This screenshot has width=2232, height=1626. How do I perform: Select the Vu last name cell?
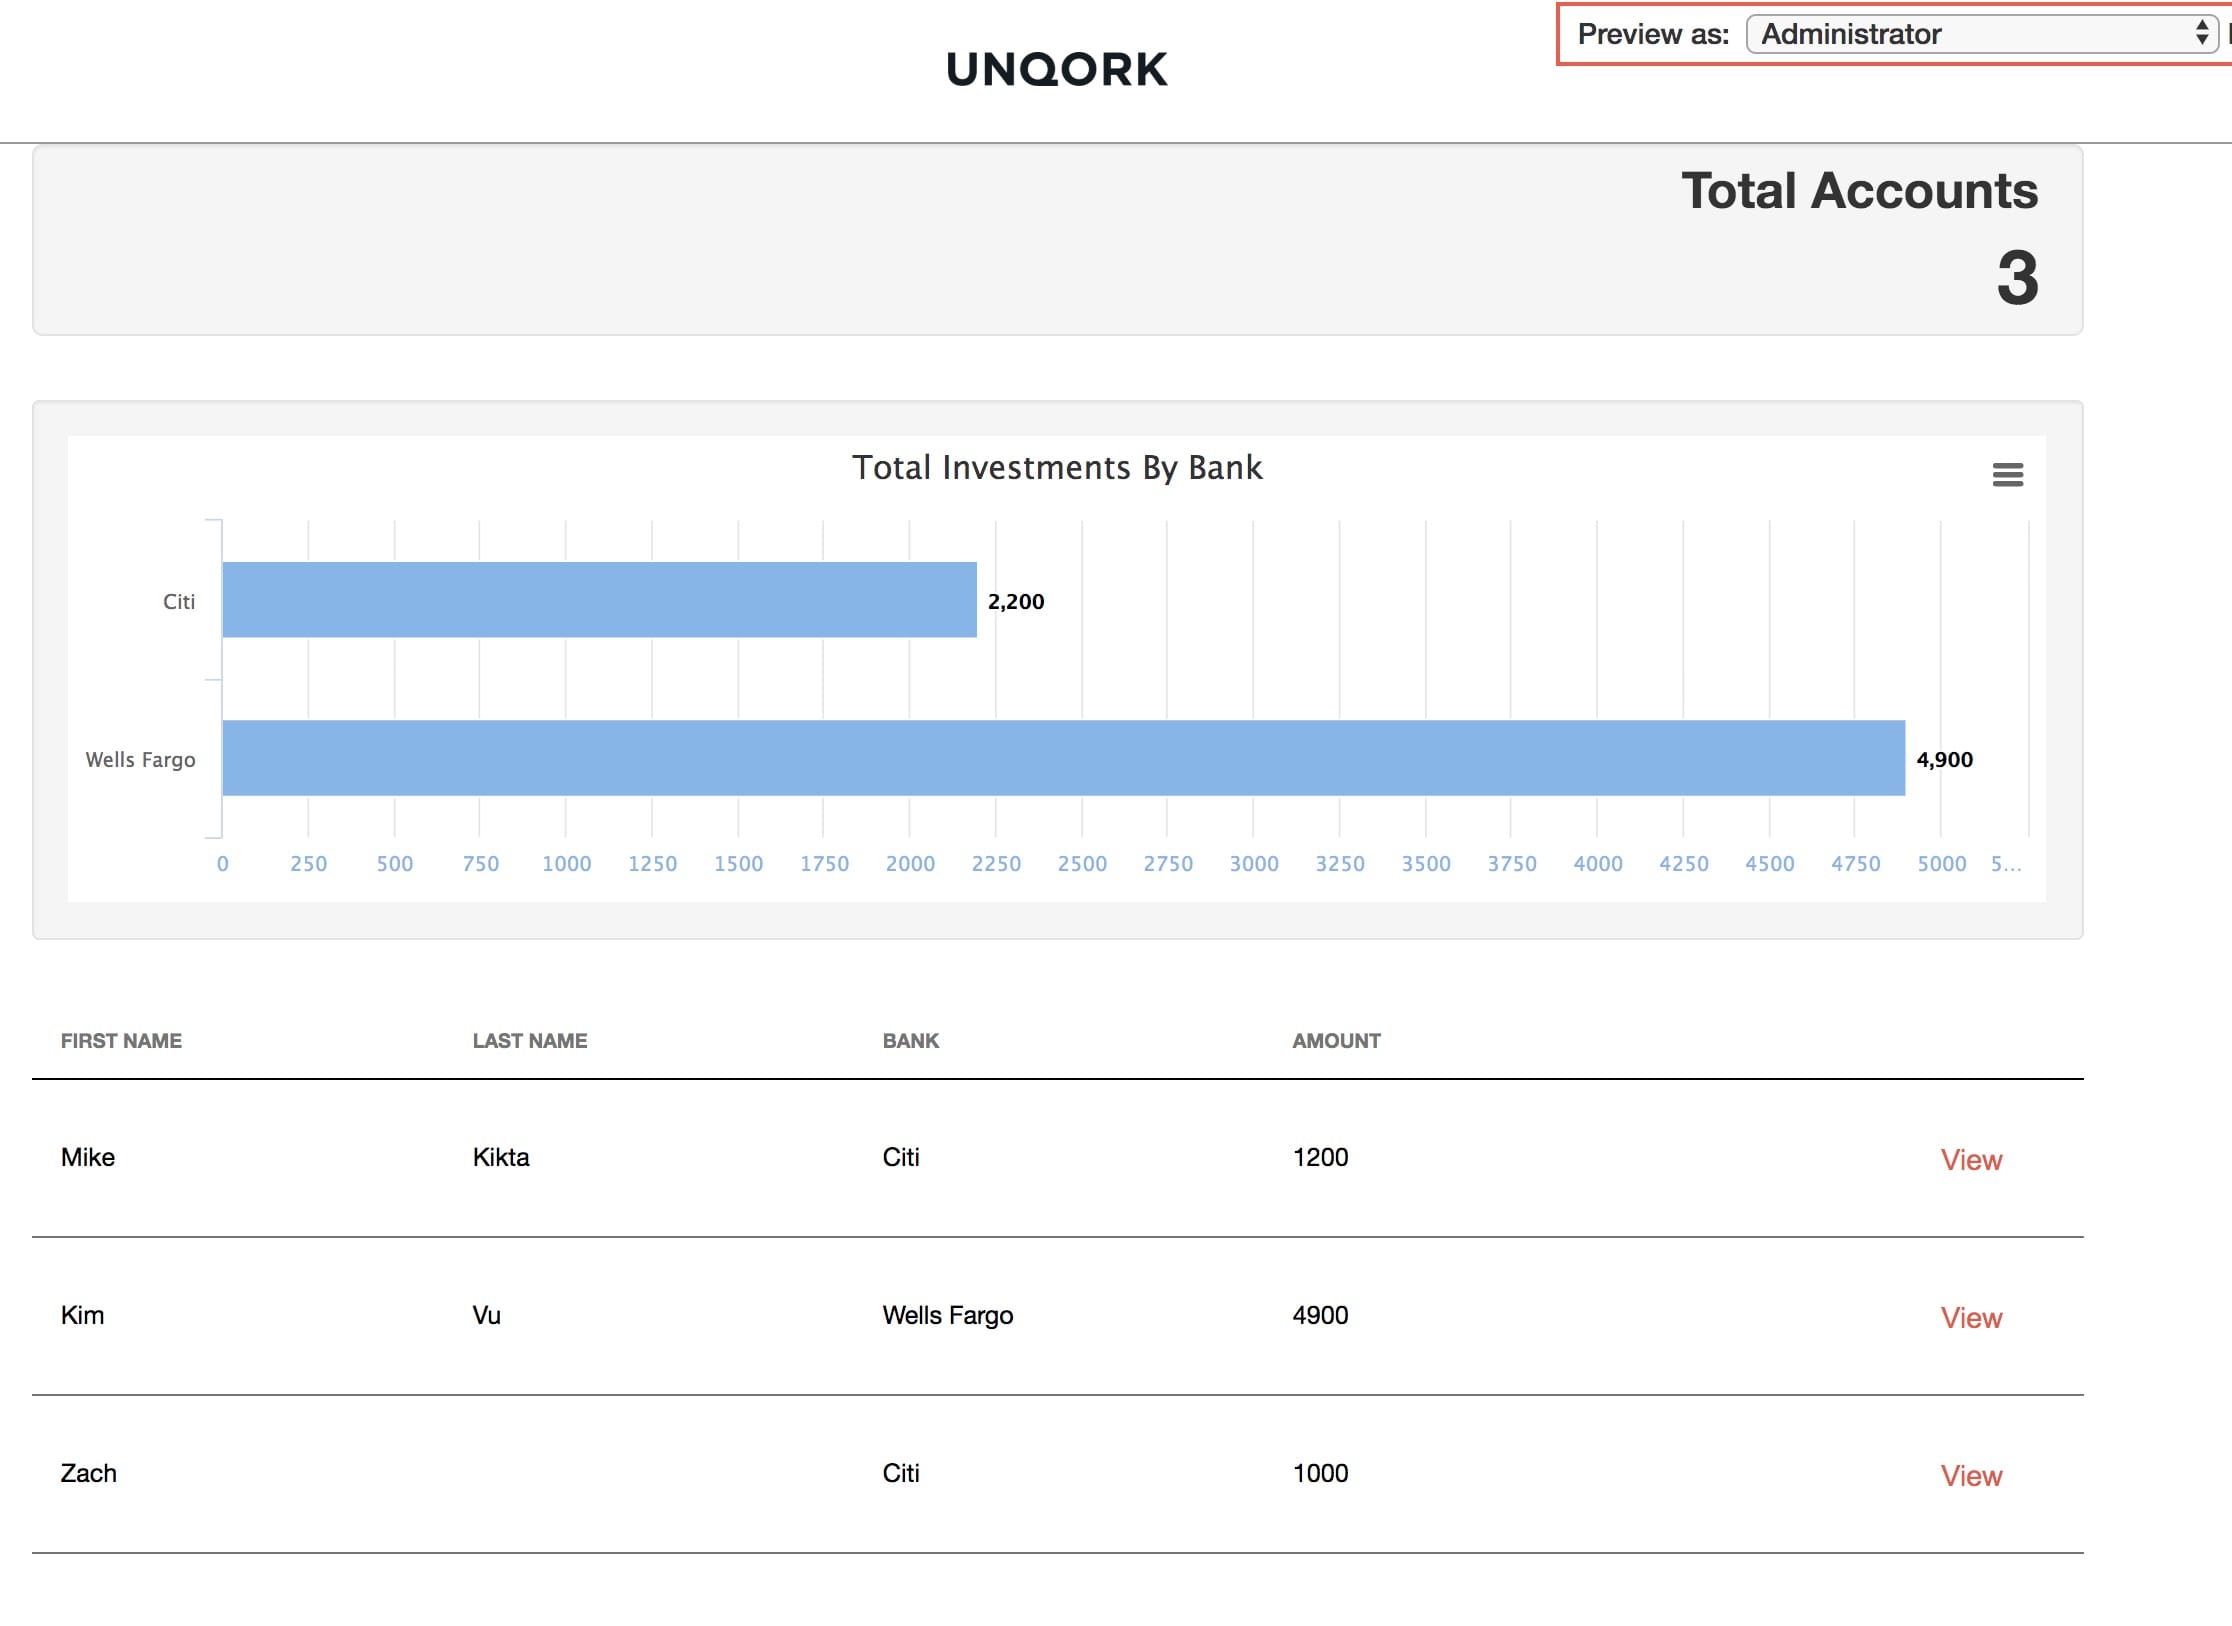pyautogui.click(x=486, y=1315)
